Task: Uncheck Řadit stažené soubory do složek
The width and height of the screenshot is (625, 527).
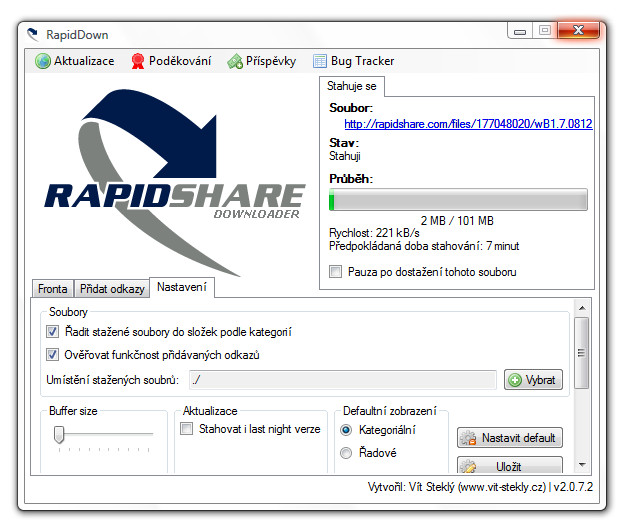Action: pos(52,332)
